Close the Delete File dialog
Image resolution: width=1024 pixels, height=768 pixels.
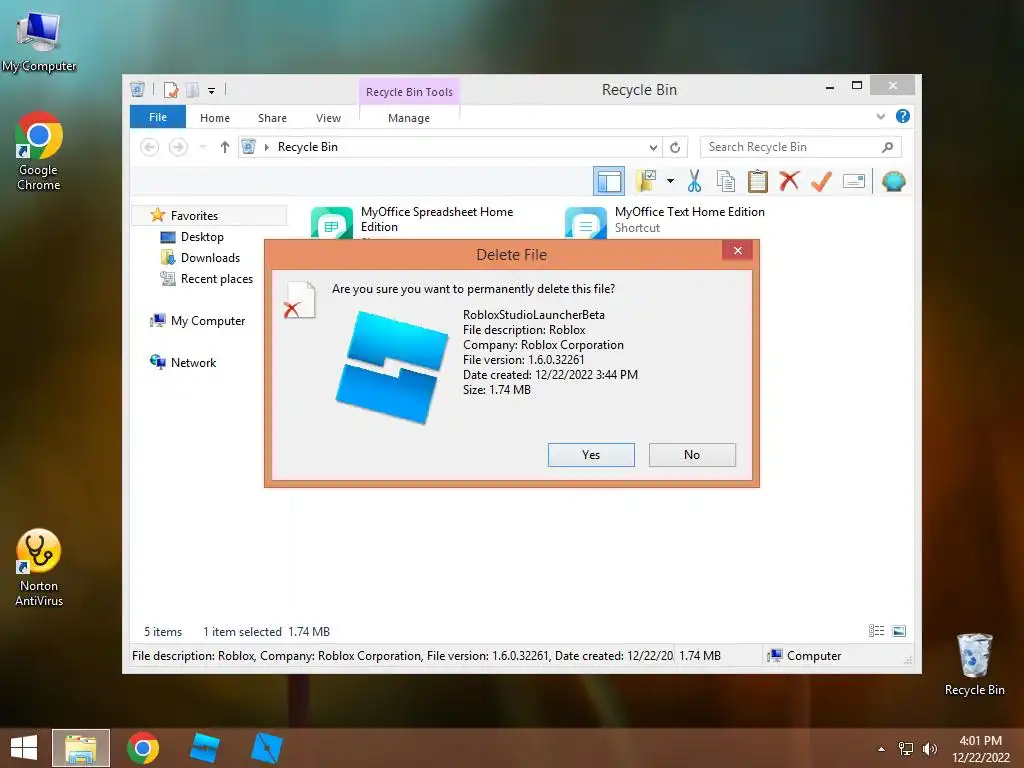737,251
